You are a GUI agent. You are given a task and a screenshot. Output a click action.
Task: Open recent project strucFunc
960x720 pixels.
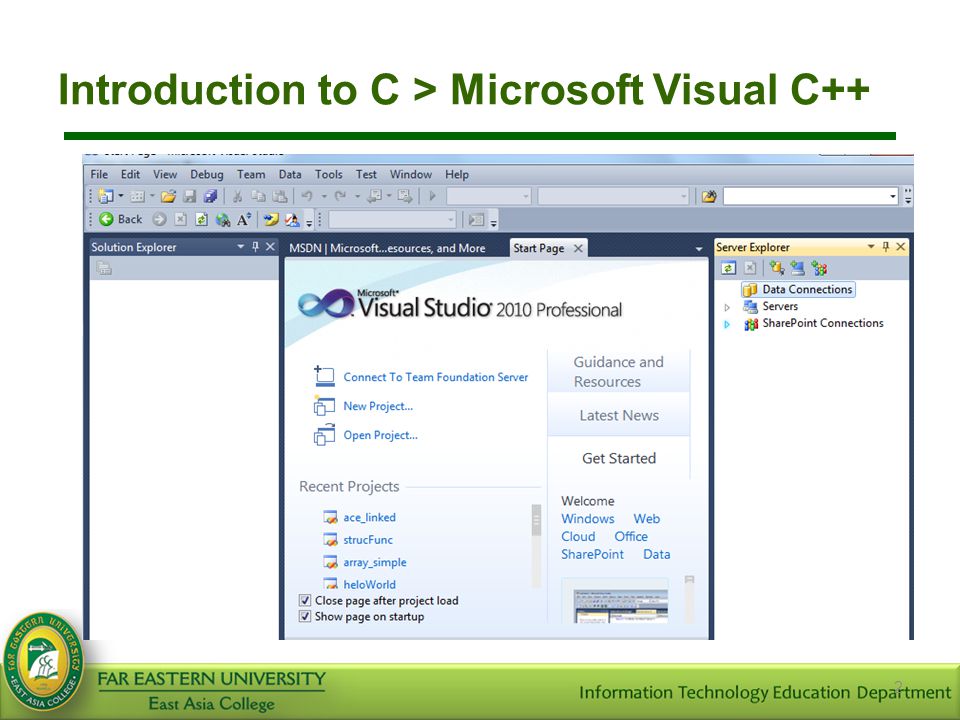tap(368, 540)
